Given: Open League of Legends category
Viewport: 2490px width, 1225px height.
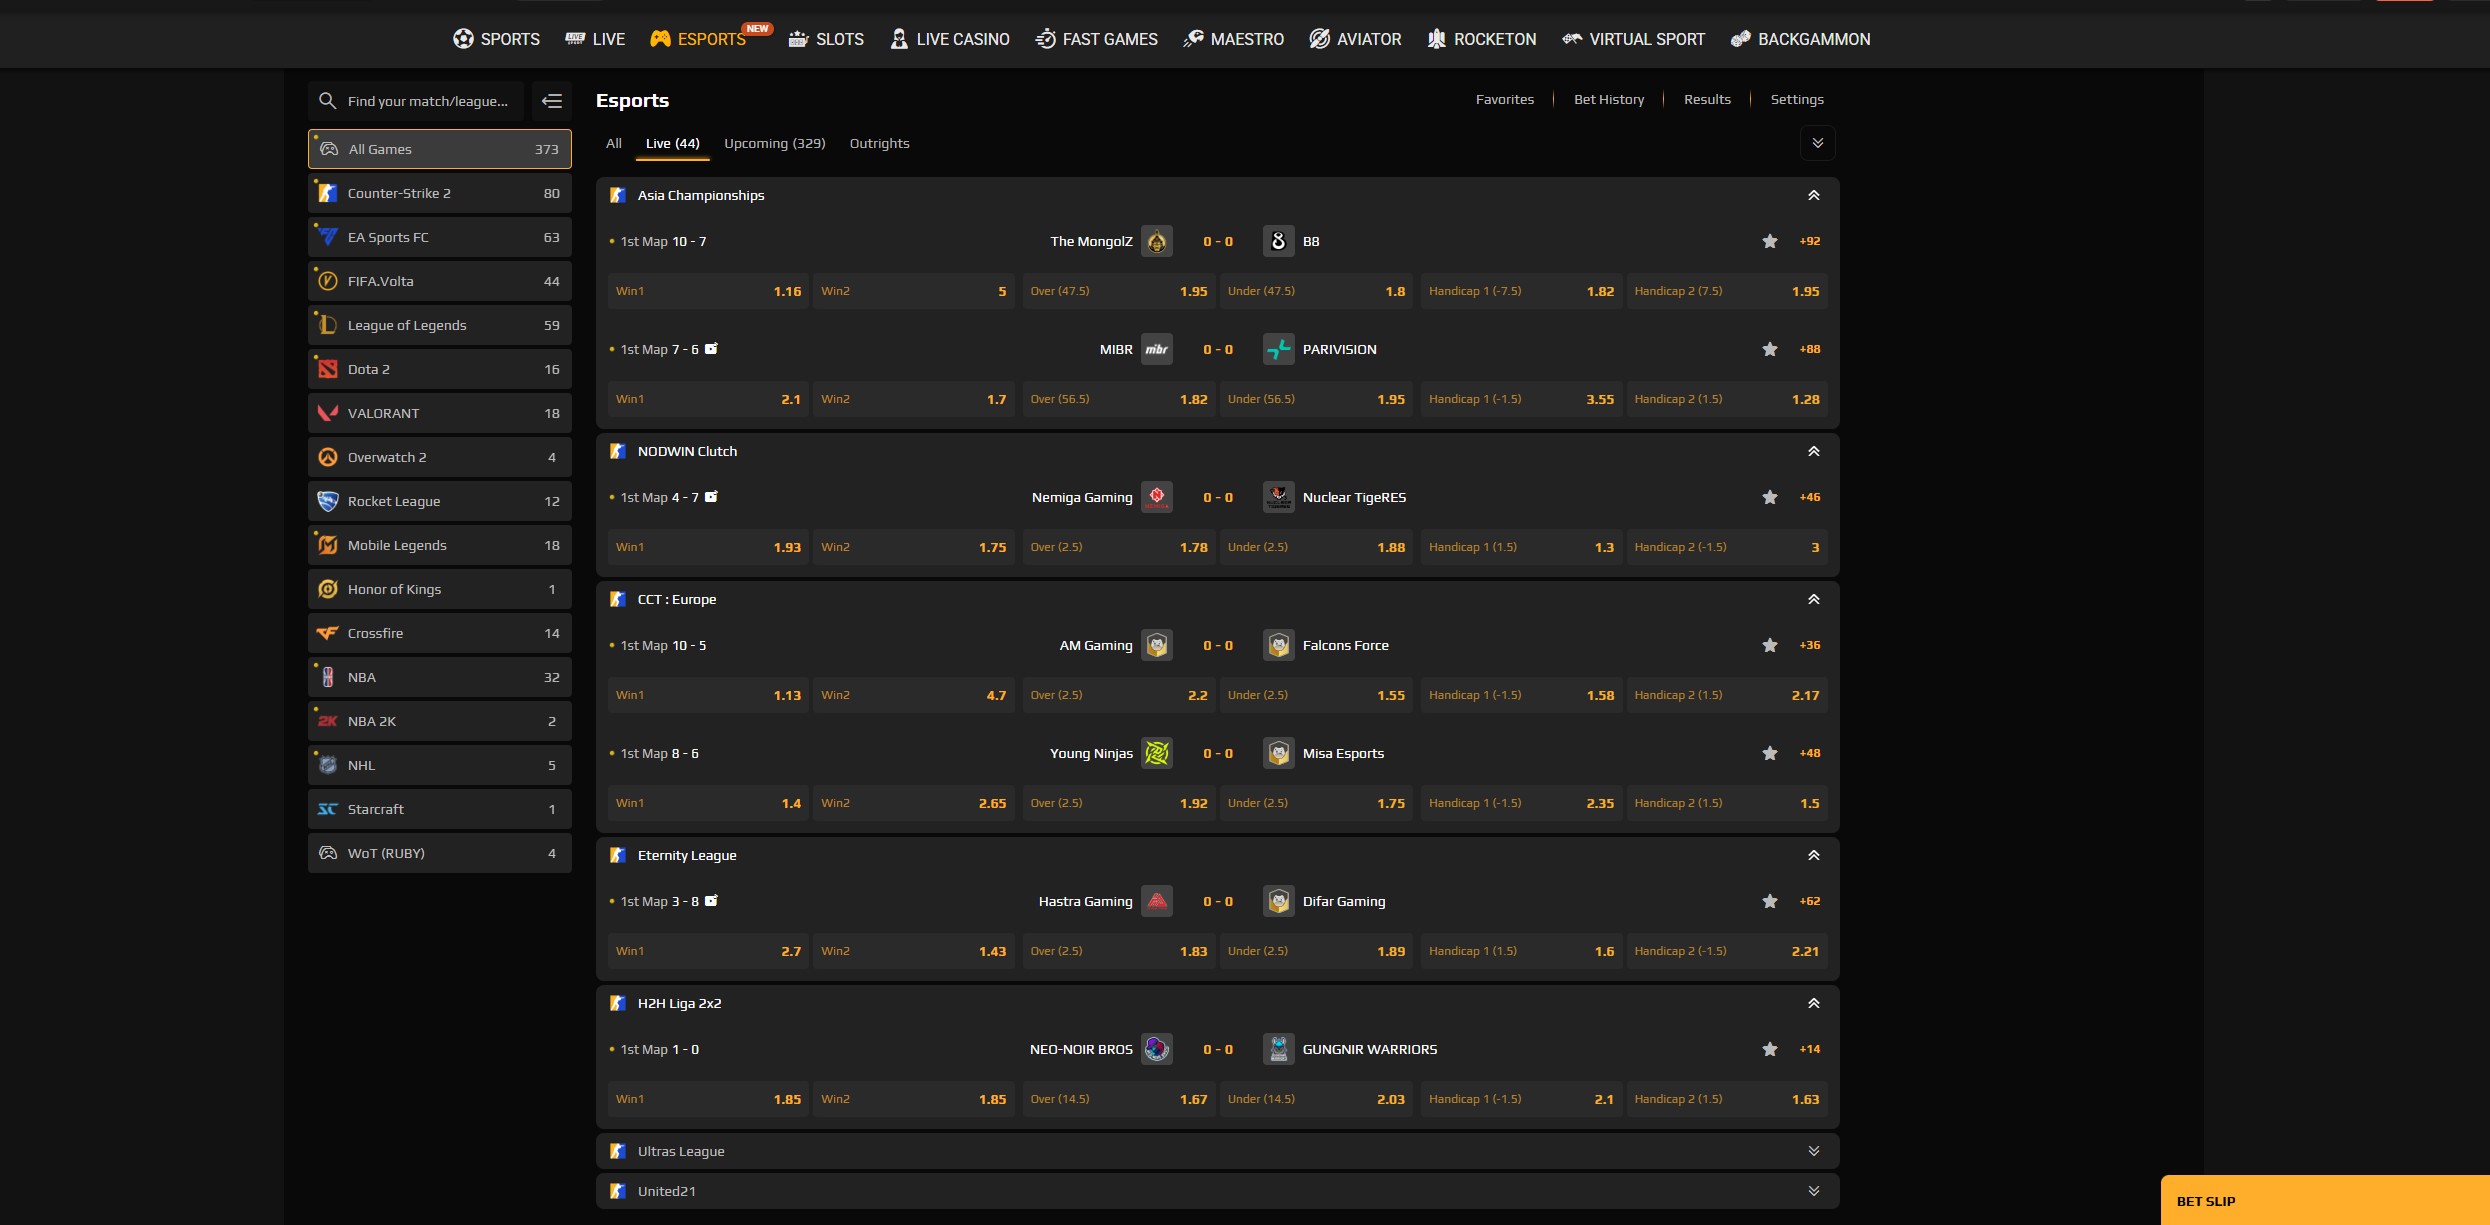Looking at the screenshot, I should pyautogui.click(x=440, y=325).
